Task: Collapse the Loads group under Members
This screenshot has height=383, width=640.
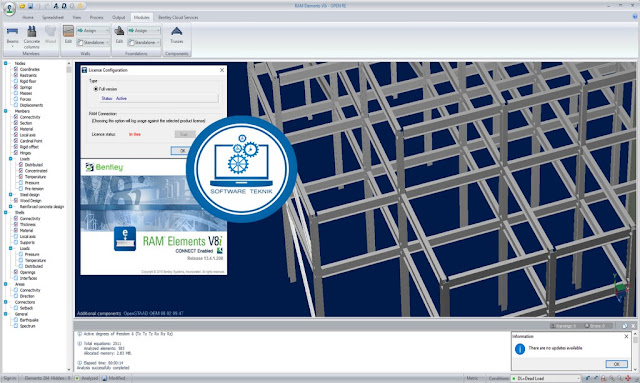Action: pyautogui.click(x=11, y=159)
